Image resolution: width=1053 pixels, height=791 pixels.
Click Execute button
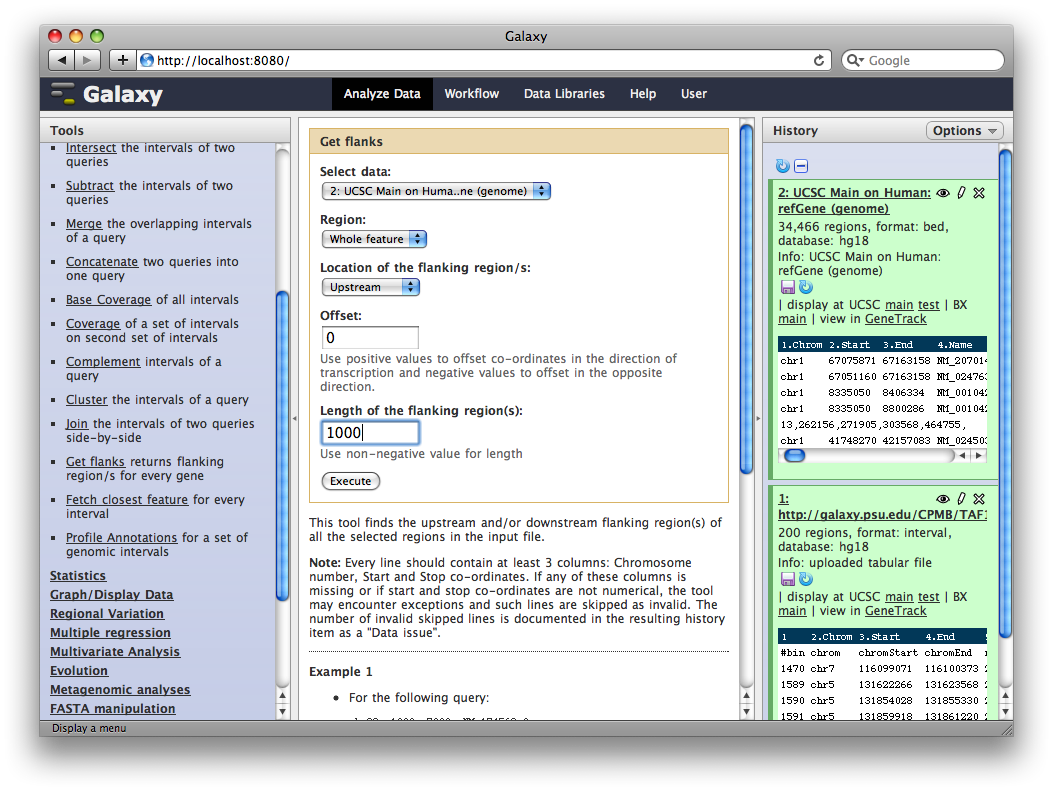pos(351,481)
